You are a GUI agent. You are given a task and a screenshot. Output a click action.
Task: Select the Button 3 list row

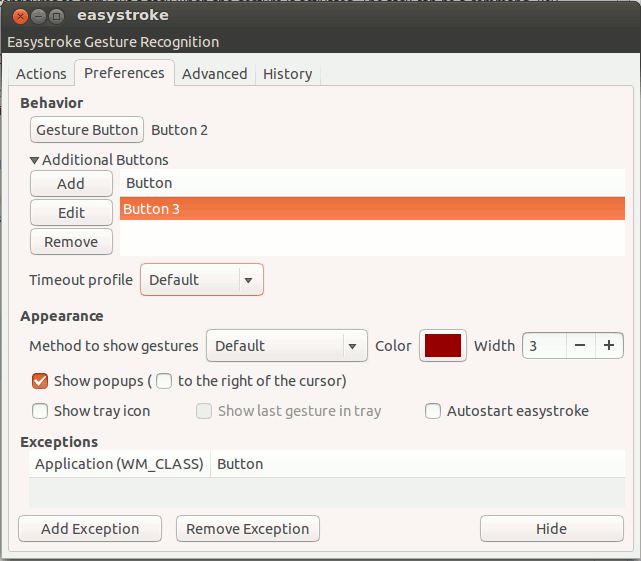pos(372,209)
